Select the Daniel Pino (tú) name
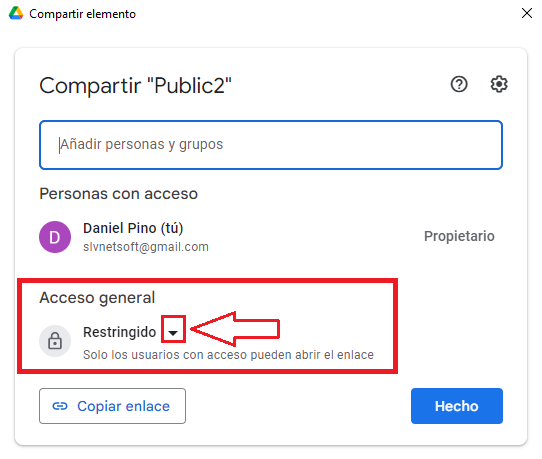 point(133,228)
